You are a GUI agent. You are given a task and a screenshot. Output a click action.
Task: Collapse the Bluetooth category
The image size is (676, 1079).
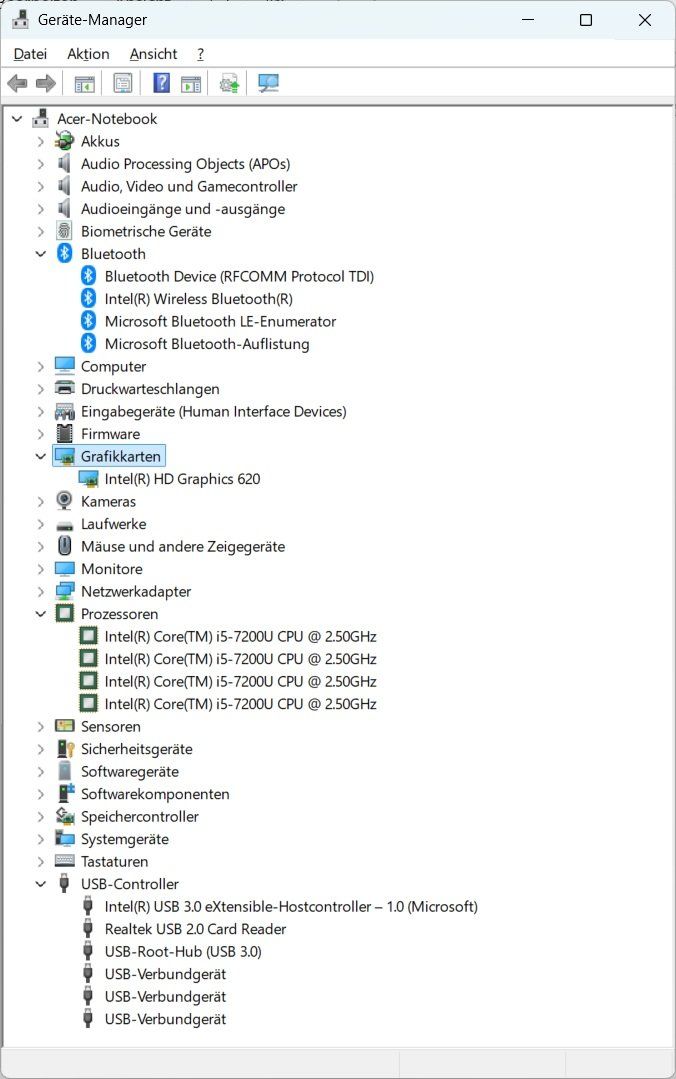pos(41,254)
